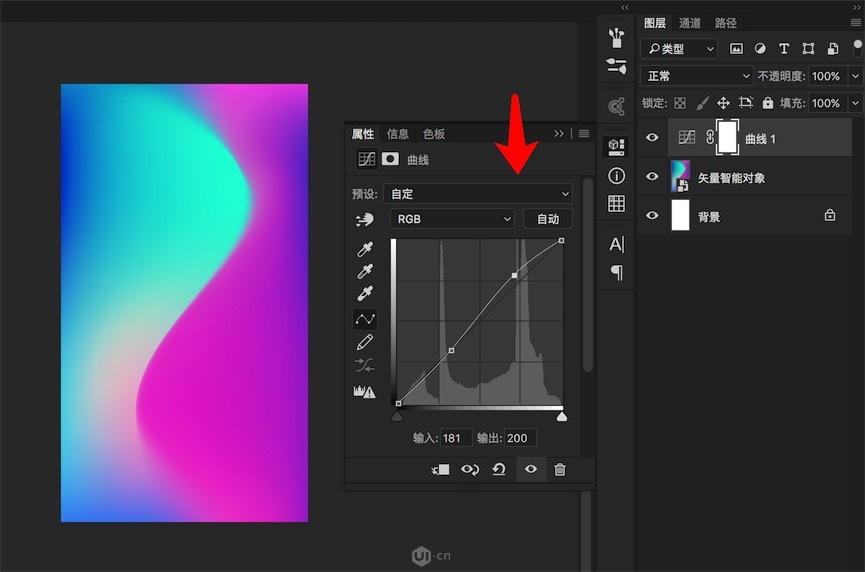This screenshot has width=865, height=572.
Task: Expand Properties panel double-chevron
Action: point(559,133)
